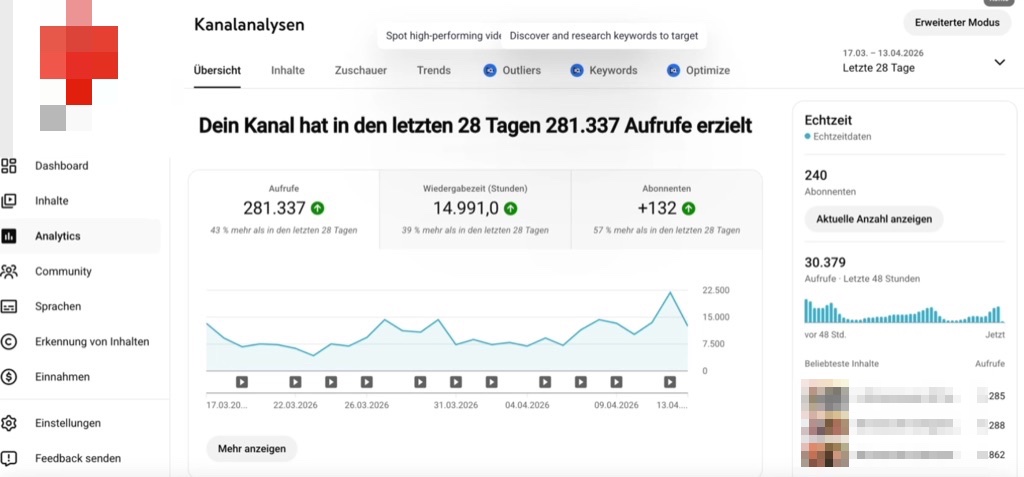
Task: Click the Sprachen subtitles icon
Action: coord(8,306)
